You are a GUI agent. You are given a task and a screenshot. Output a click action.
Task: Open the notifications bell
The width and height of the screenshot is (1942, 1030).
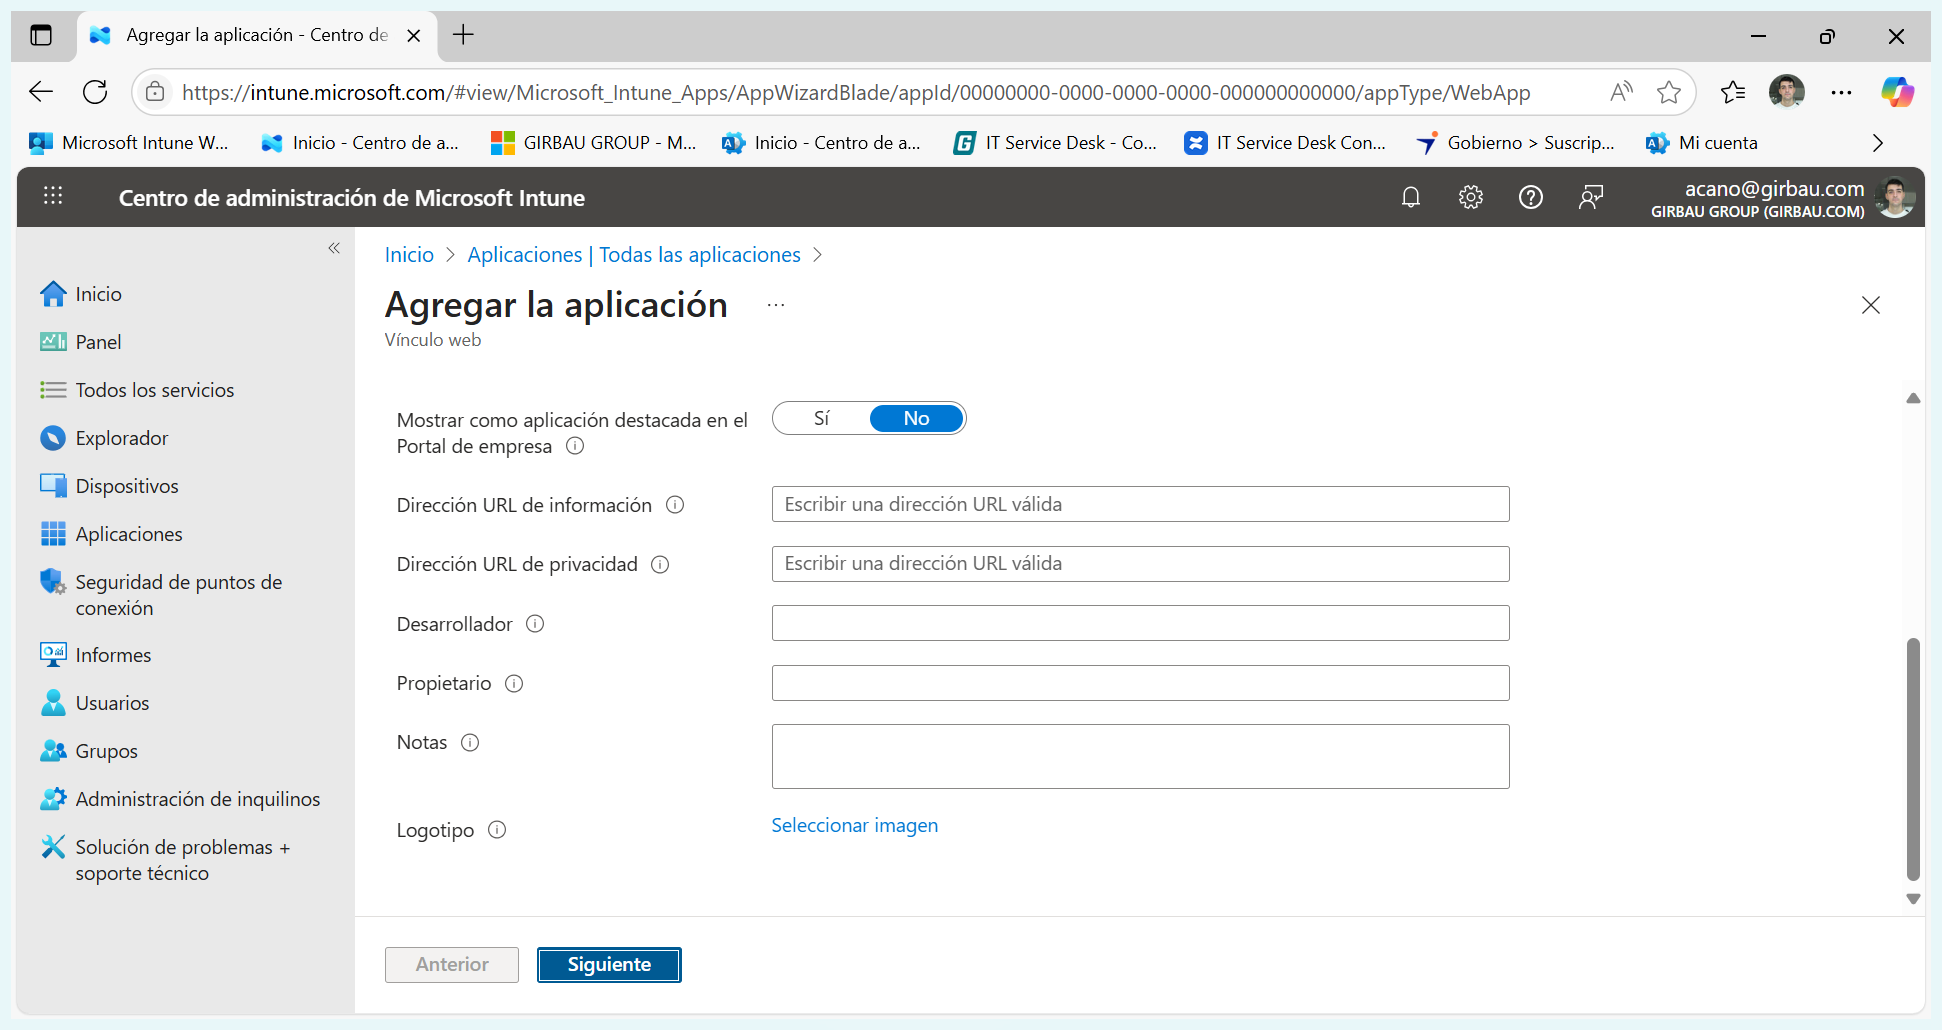click(x=1411, y=197)
